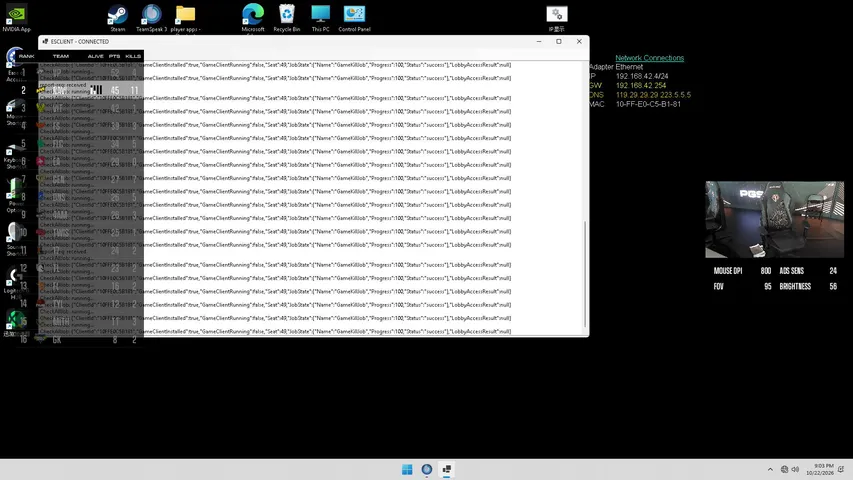Minimize the ESCLIENT window
The width and height of the screenshot is (853, 480).
(x=539, y=41)
